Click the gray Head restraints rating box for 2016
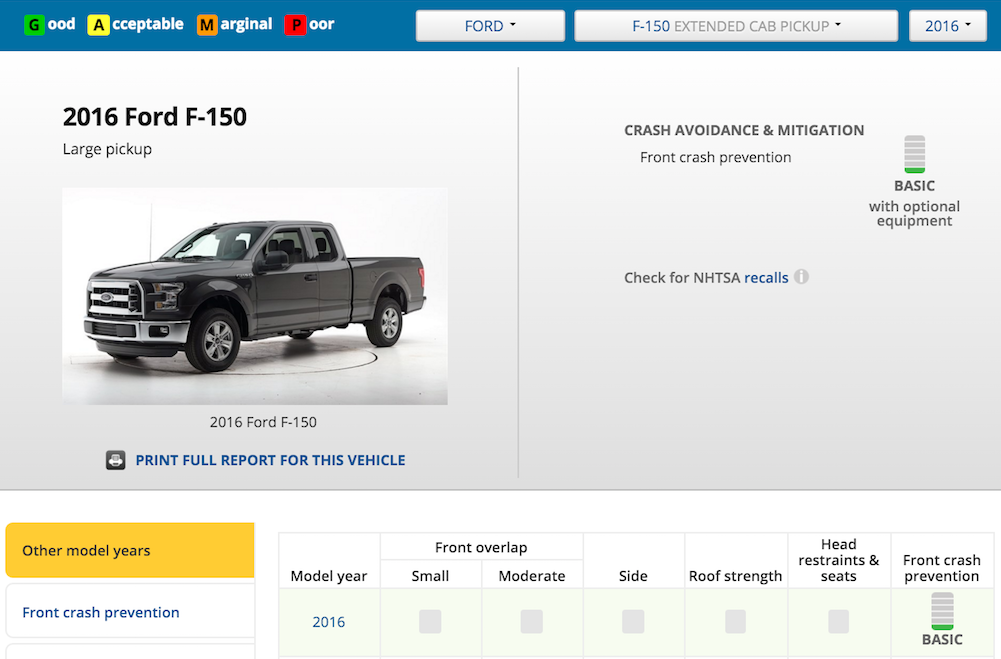Image resolution: width=1001 pixels, height=659 pixels. (839, 621)
